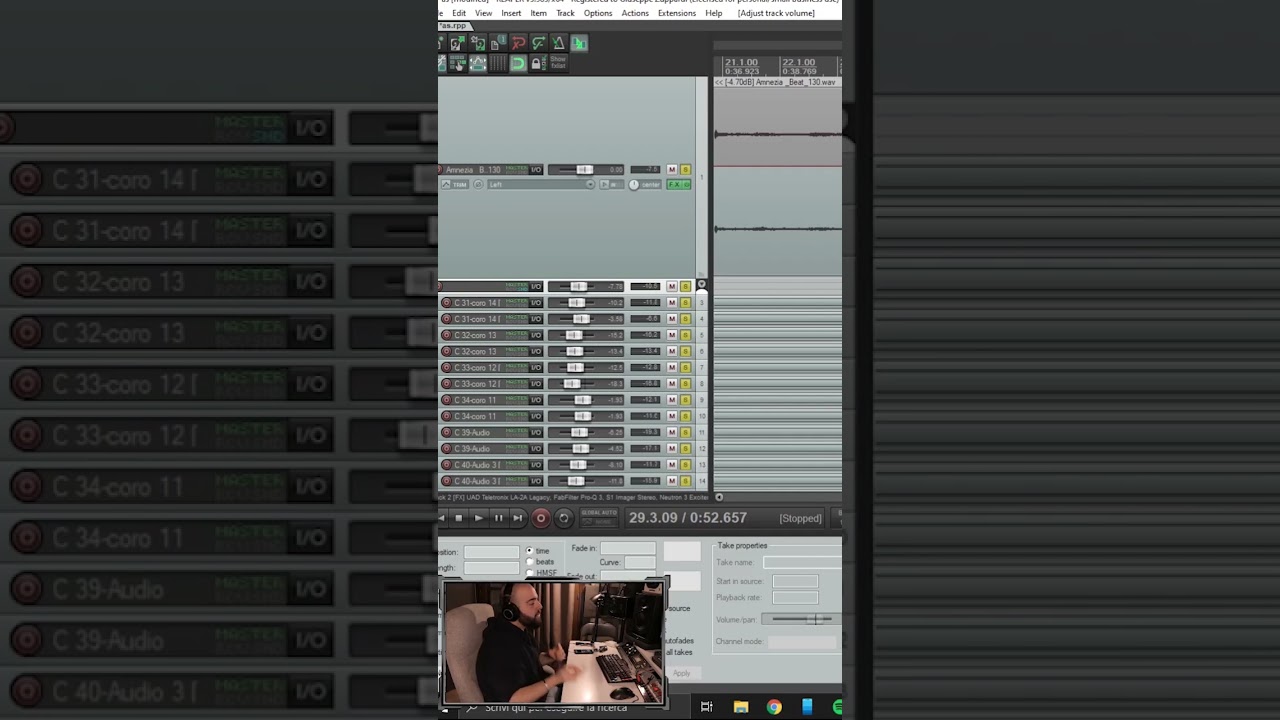Toggle phase invert on Amnezia track

tap(477, 185)
